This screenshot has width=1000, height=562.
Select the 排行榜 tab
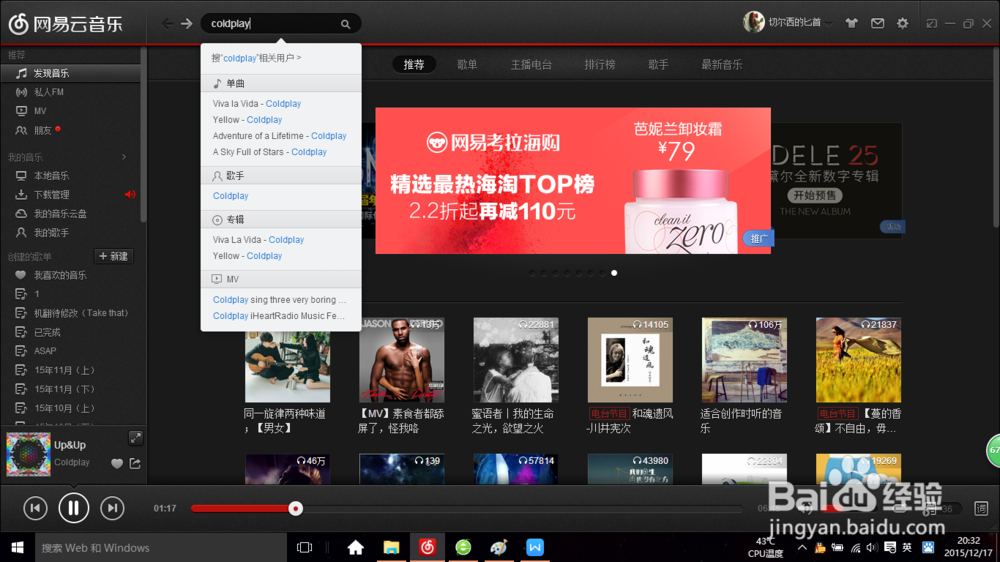coord(599,64)
